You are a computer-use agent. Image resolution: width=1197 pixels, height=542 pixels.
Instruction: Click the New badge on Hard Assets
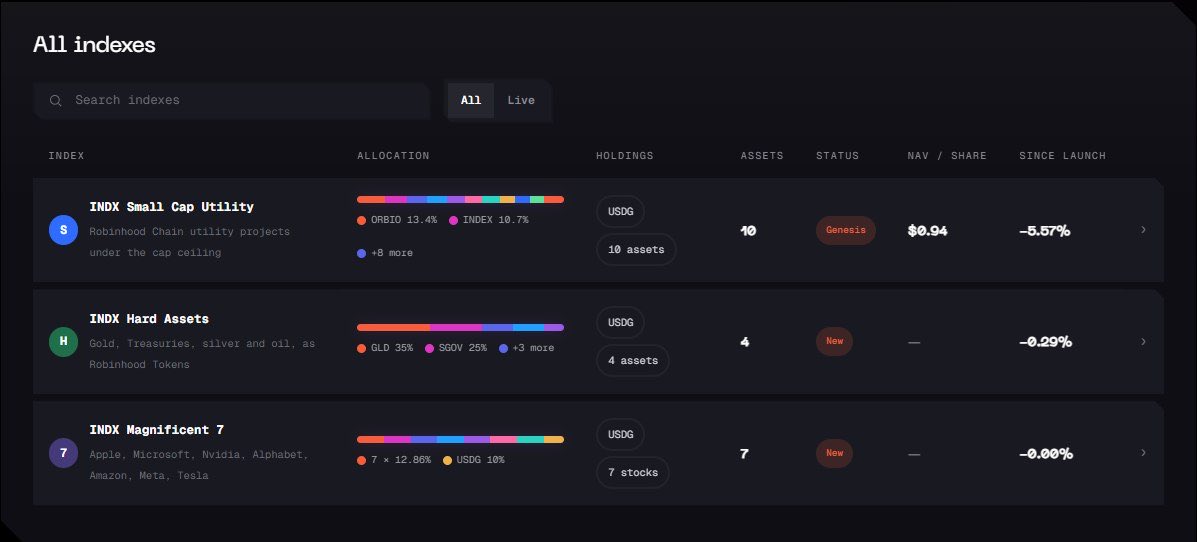coord(834,341)
